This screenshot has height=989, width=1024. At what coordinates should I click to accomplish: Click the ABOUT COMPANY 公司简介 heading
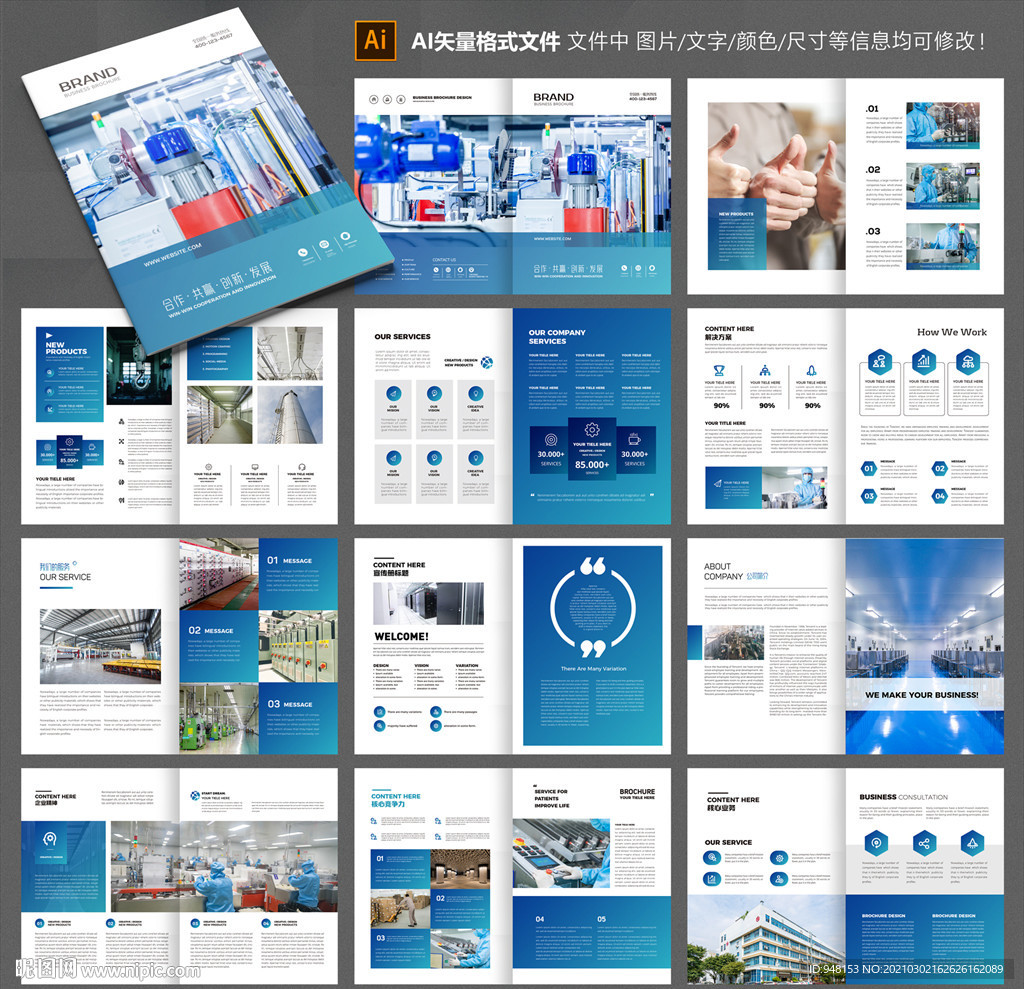tap(735, 572)
